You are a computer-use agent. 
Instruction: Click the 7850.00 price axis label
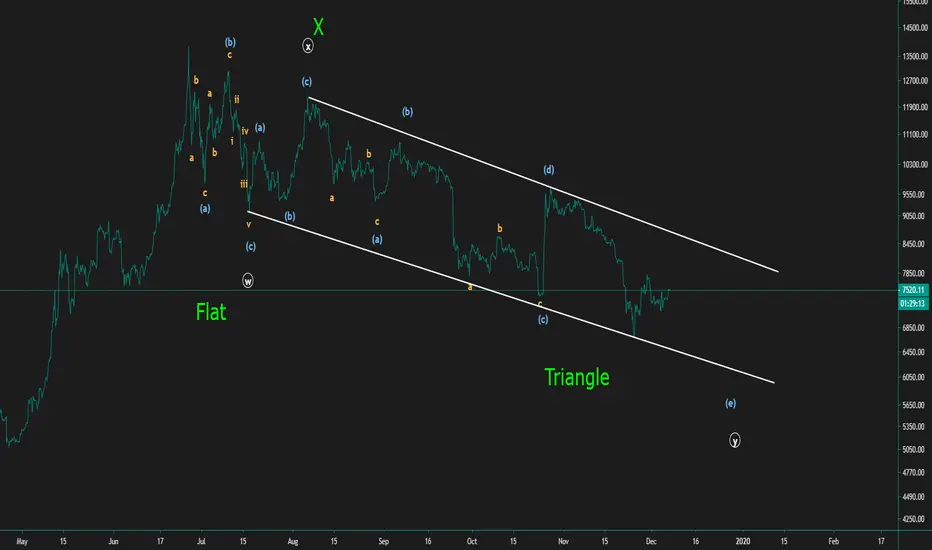click(x=915, y=274)
